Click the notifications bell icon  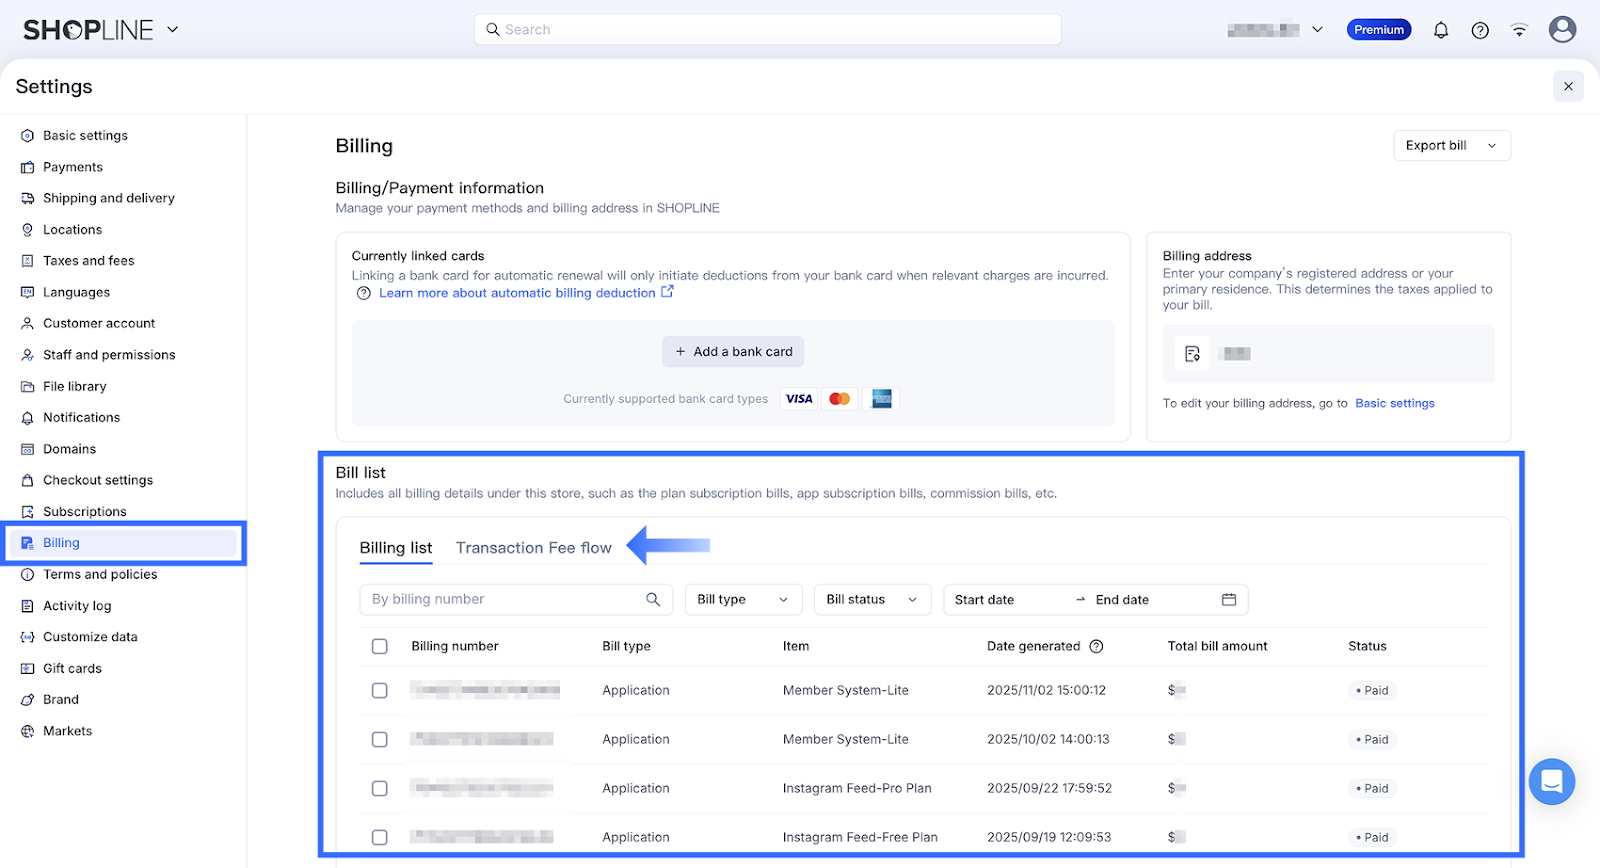tap(1440, 30)
